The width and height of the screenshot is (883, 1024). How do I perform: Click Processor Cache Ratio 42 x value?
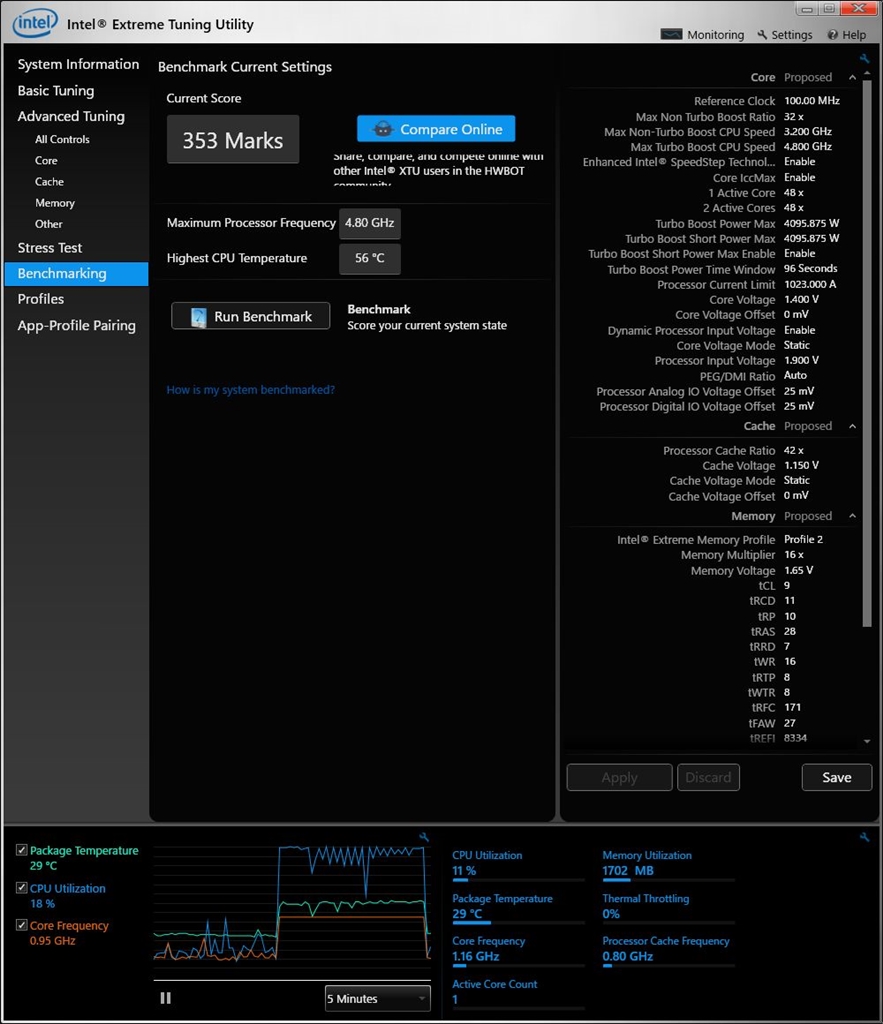coord(794,451)
